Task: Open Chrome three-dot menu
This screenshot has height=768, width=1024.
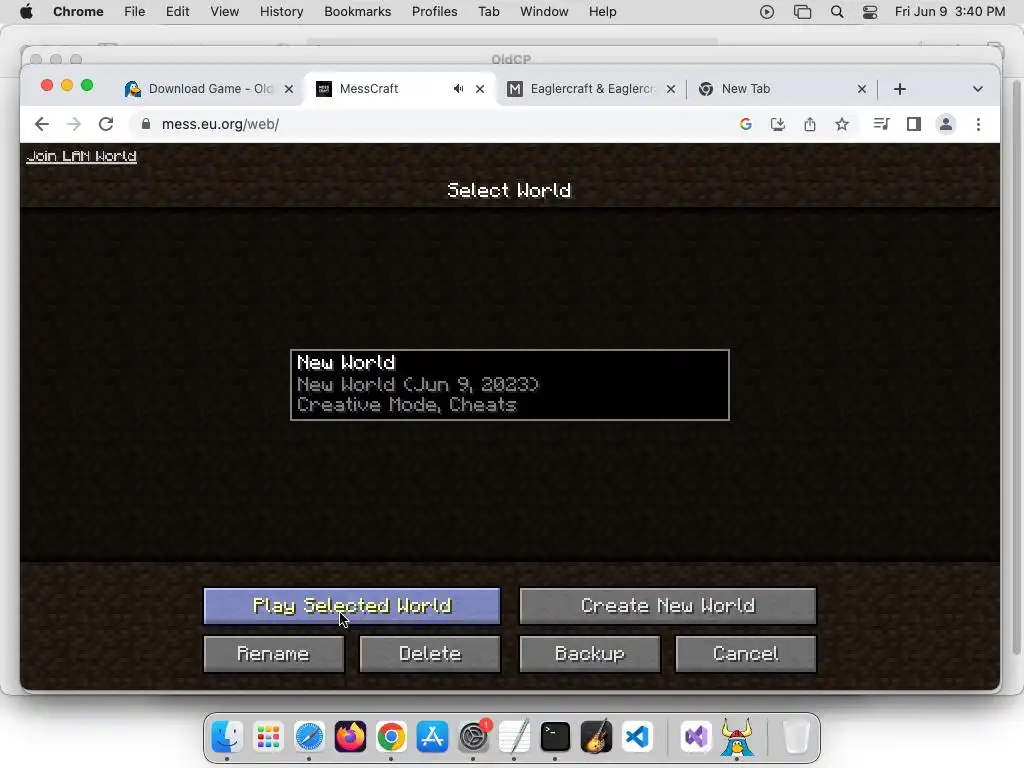Action: (x=978, y=124)
